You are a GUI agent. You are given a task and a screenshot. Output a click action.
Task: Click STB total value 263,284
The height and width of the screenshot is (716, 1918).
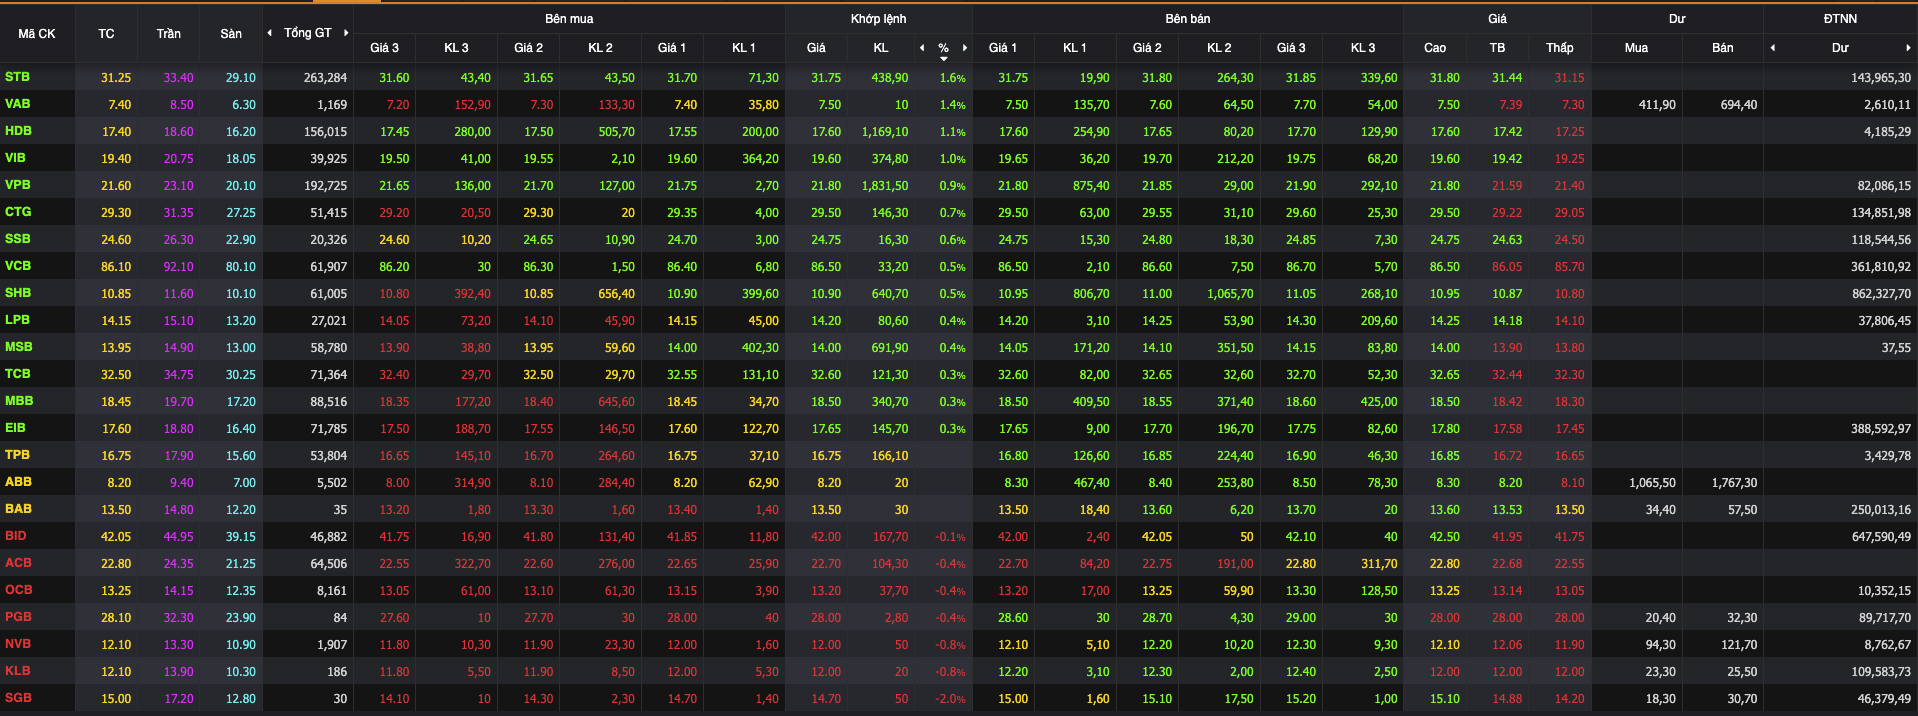(x=325, y=78)
